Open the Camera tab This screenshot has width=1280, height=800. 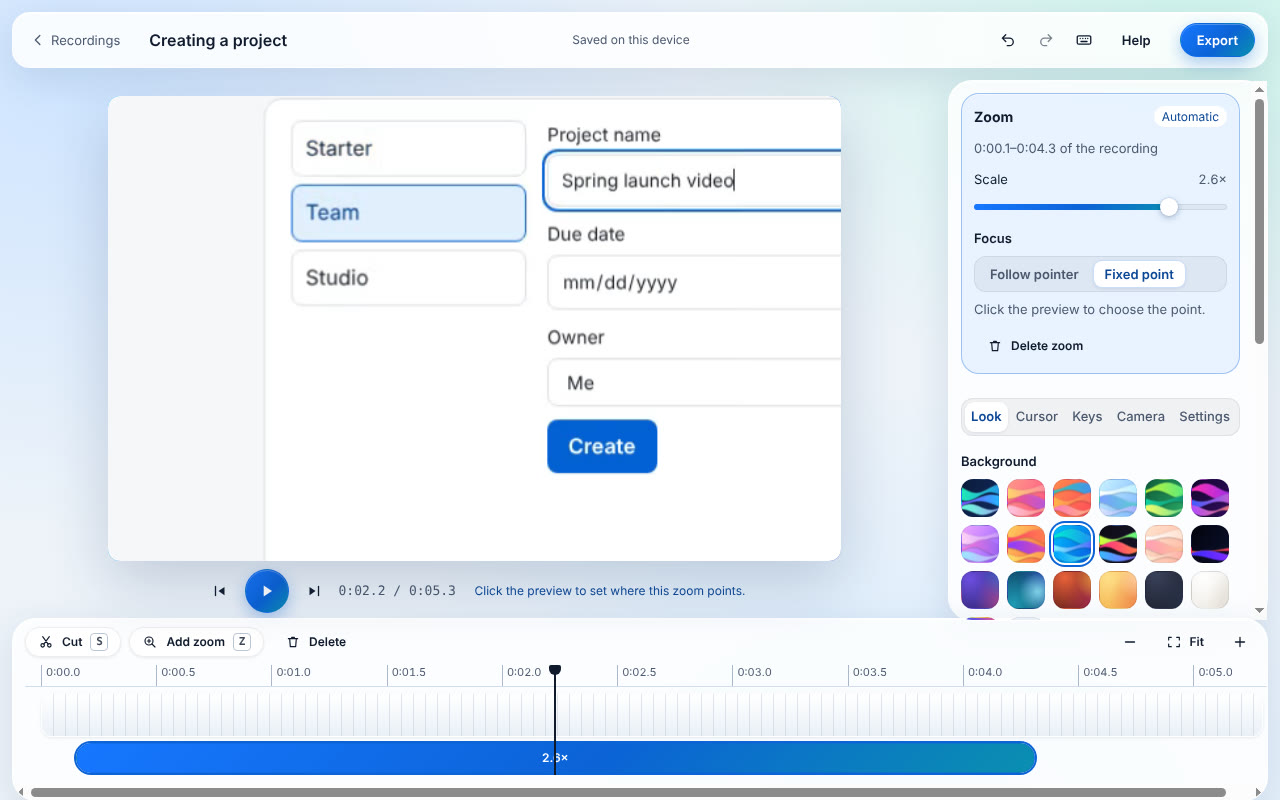[1140, 417]
